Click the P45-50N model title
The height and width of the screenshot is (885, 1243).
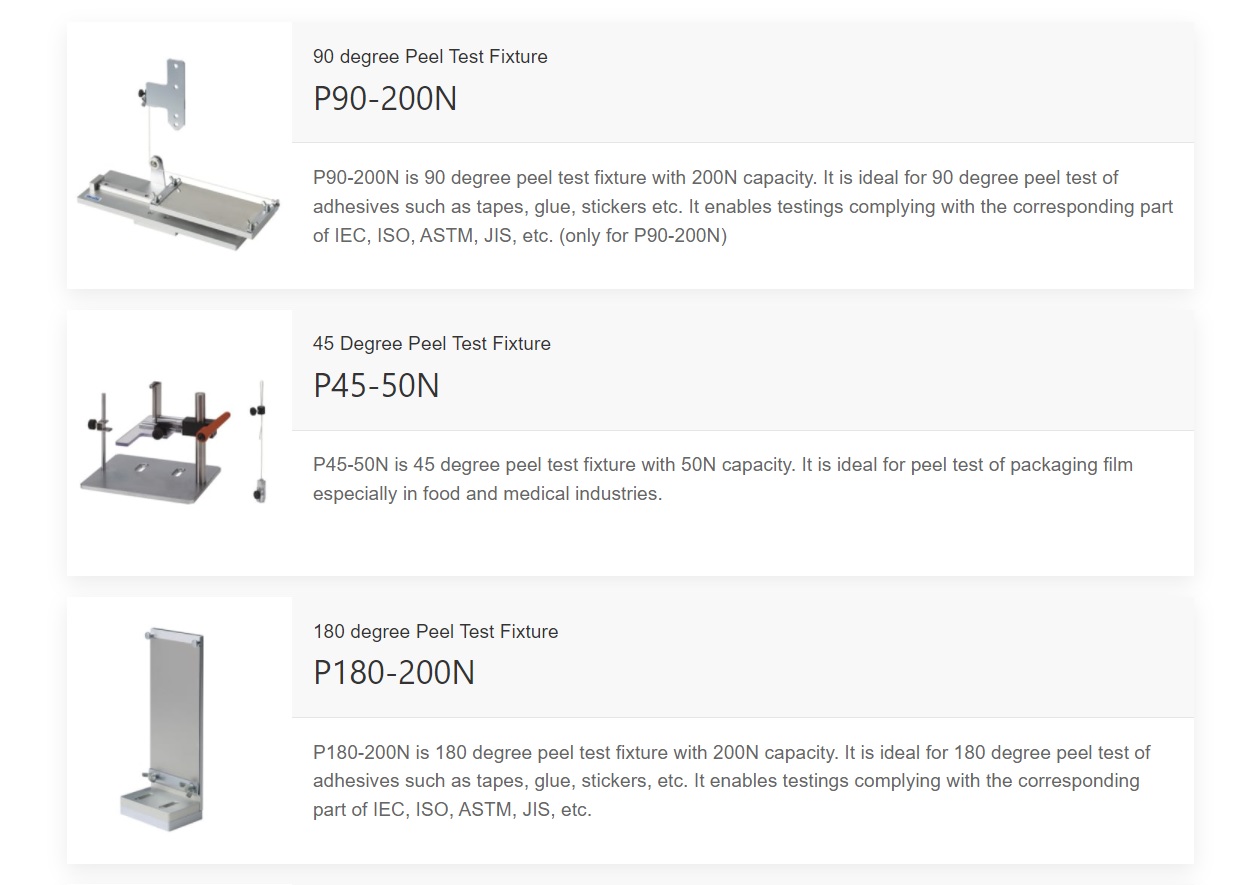(x=376, y=386)
